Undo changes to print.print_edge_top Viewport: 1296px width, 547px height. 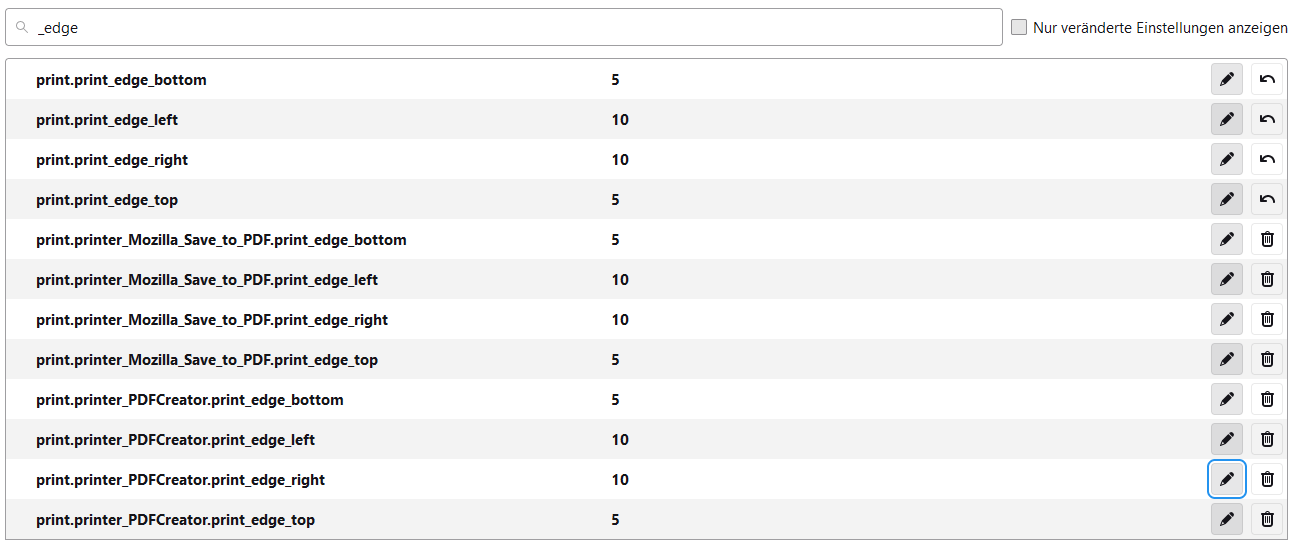coord(1267,199)
